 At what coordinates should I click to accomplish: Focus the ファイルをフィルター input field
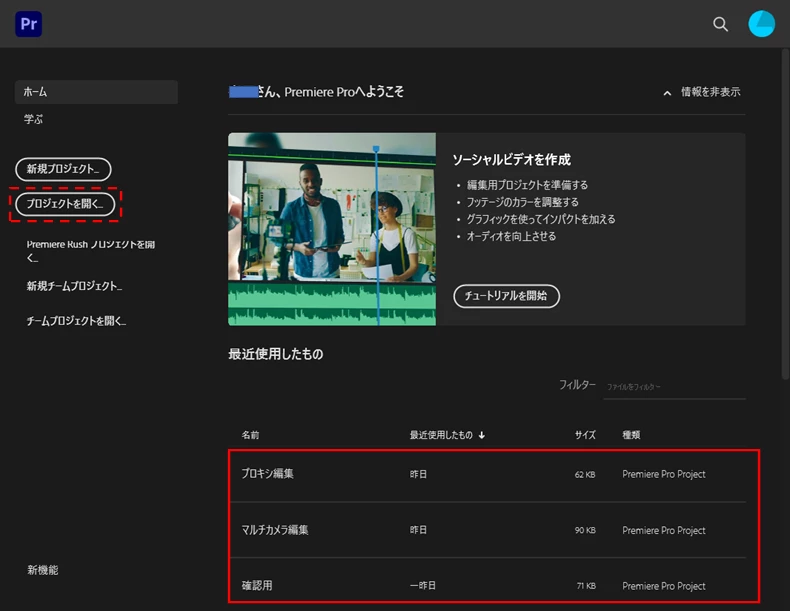pos(675,387)
